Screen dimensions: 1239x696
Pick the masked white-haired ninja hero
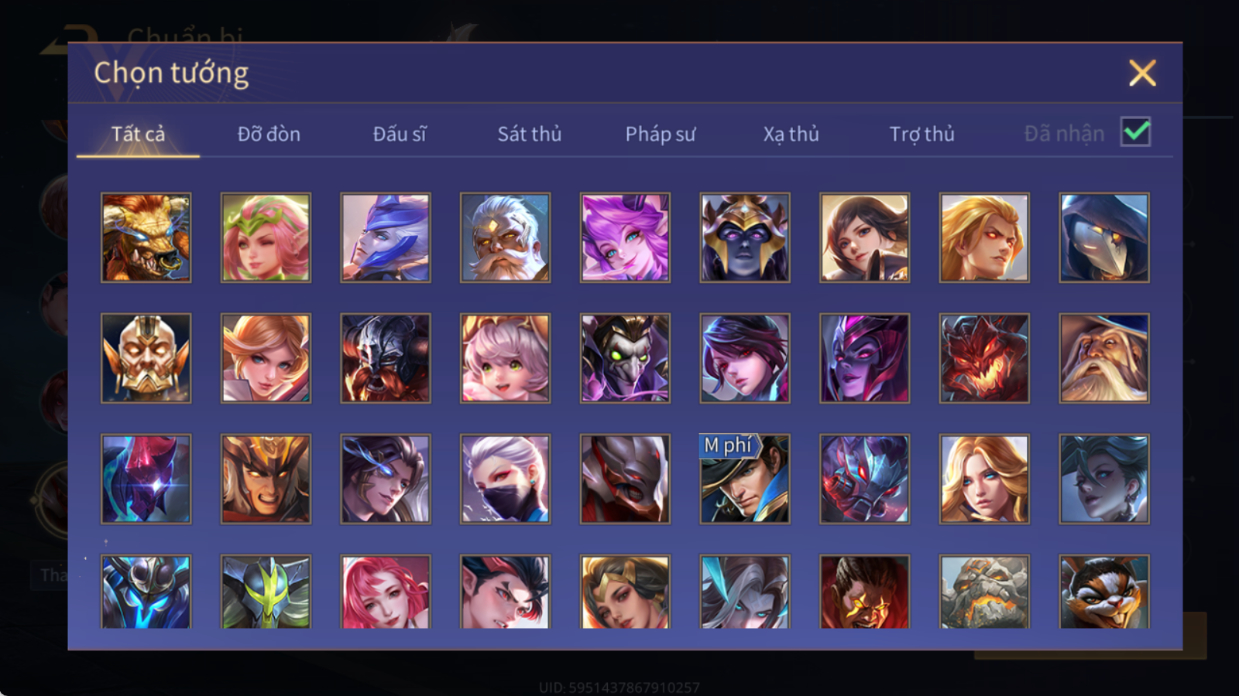pyautogui.click(x=505, y=479)
